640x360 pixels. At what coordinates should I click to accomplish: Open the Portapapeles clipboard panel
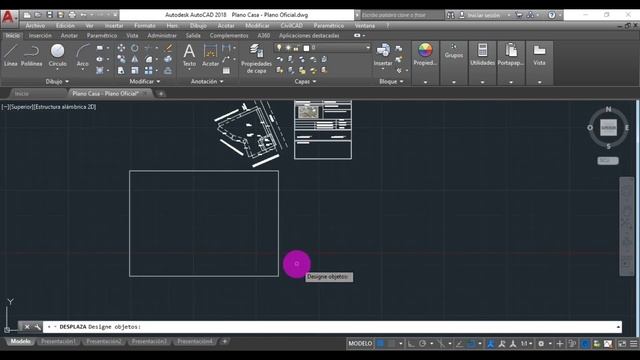(511, 54)
